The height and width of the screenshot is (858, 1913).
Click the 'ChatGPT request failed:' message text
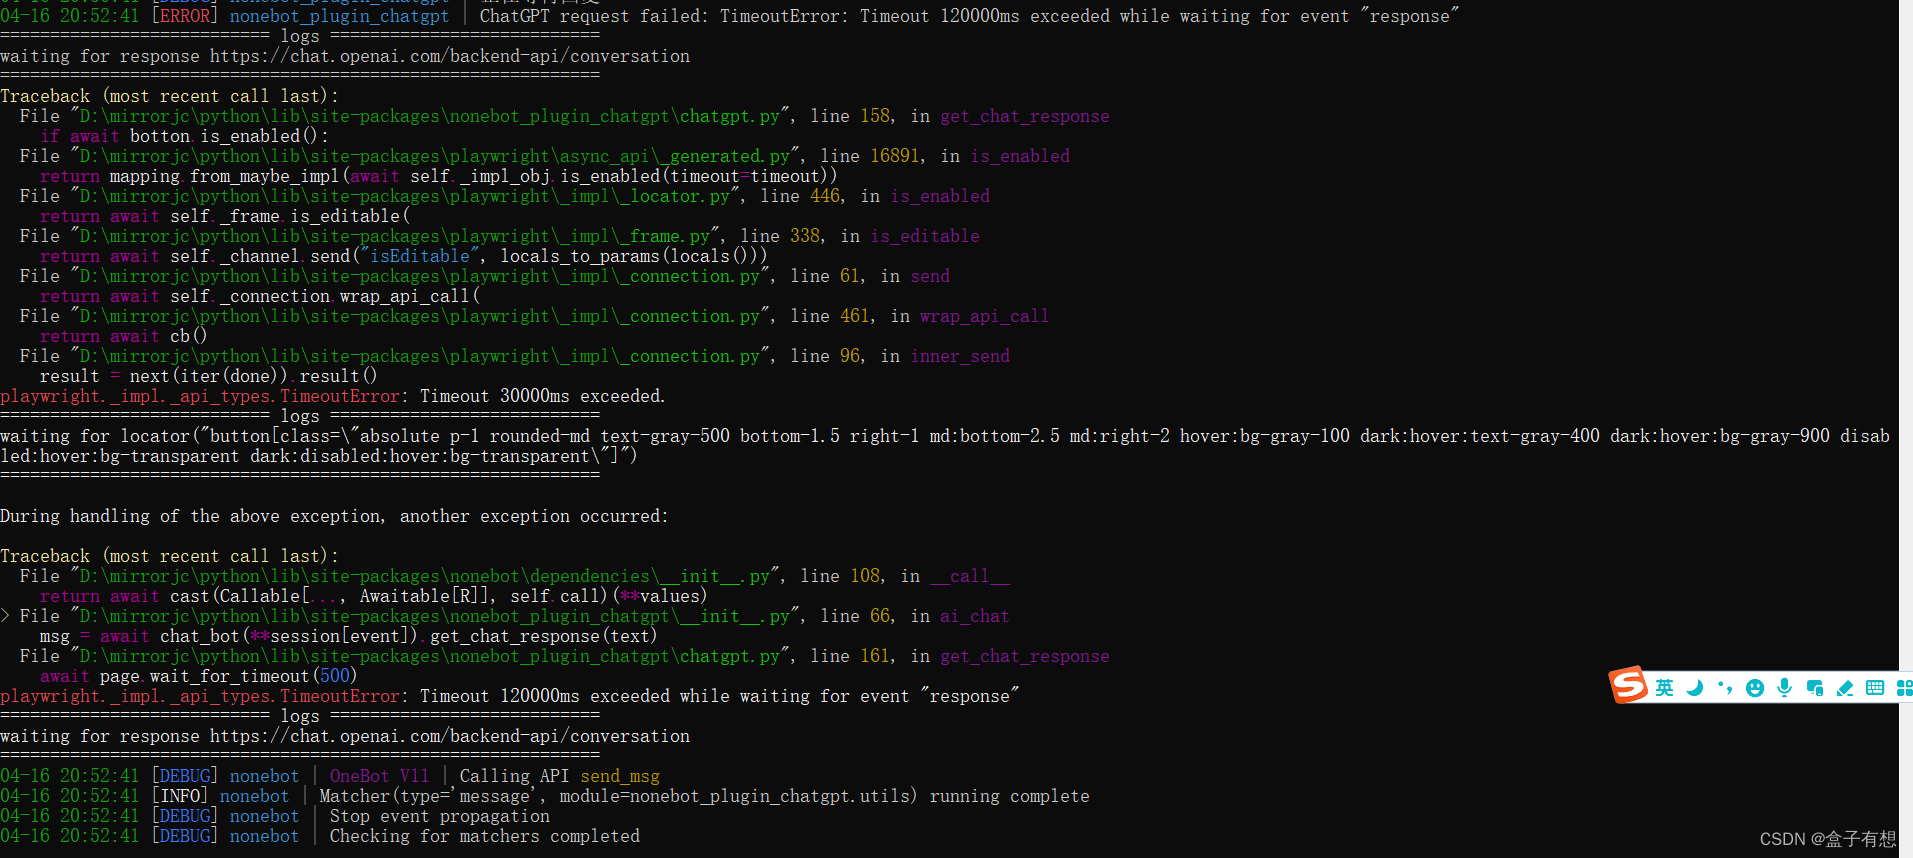(594, 16)
